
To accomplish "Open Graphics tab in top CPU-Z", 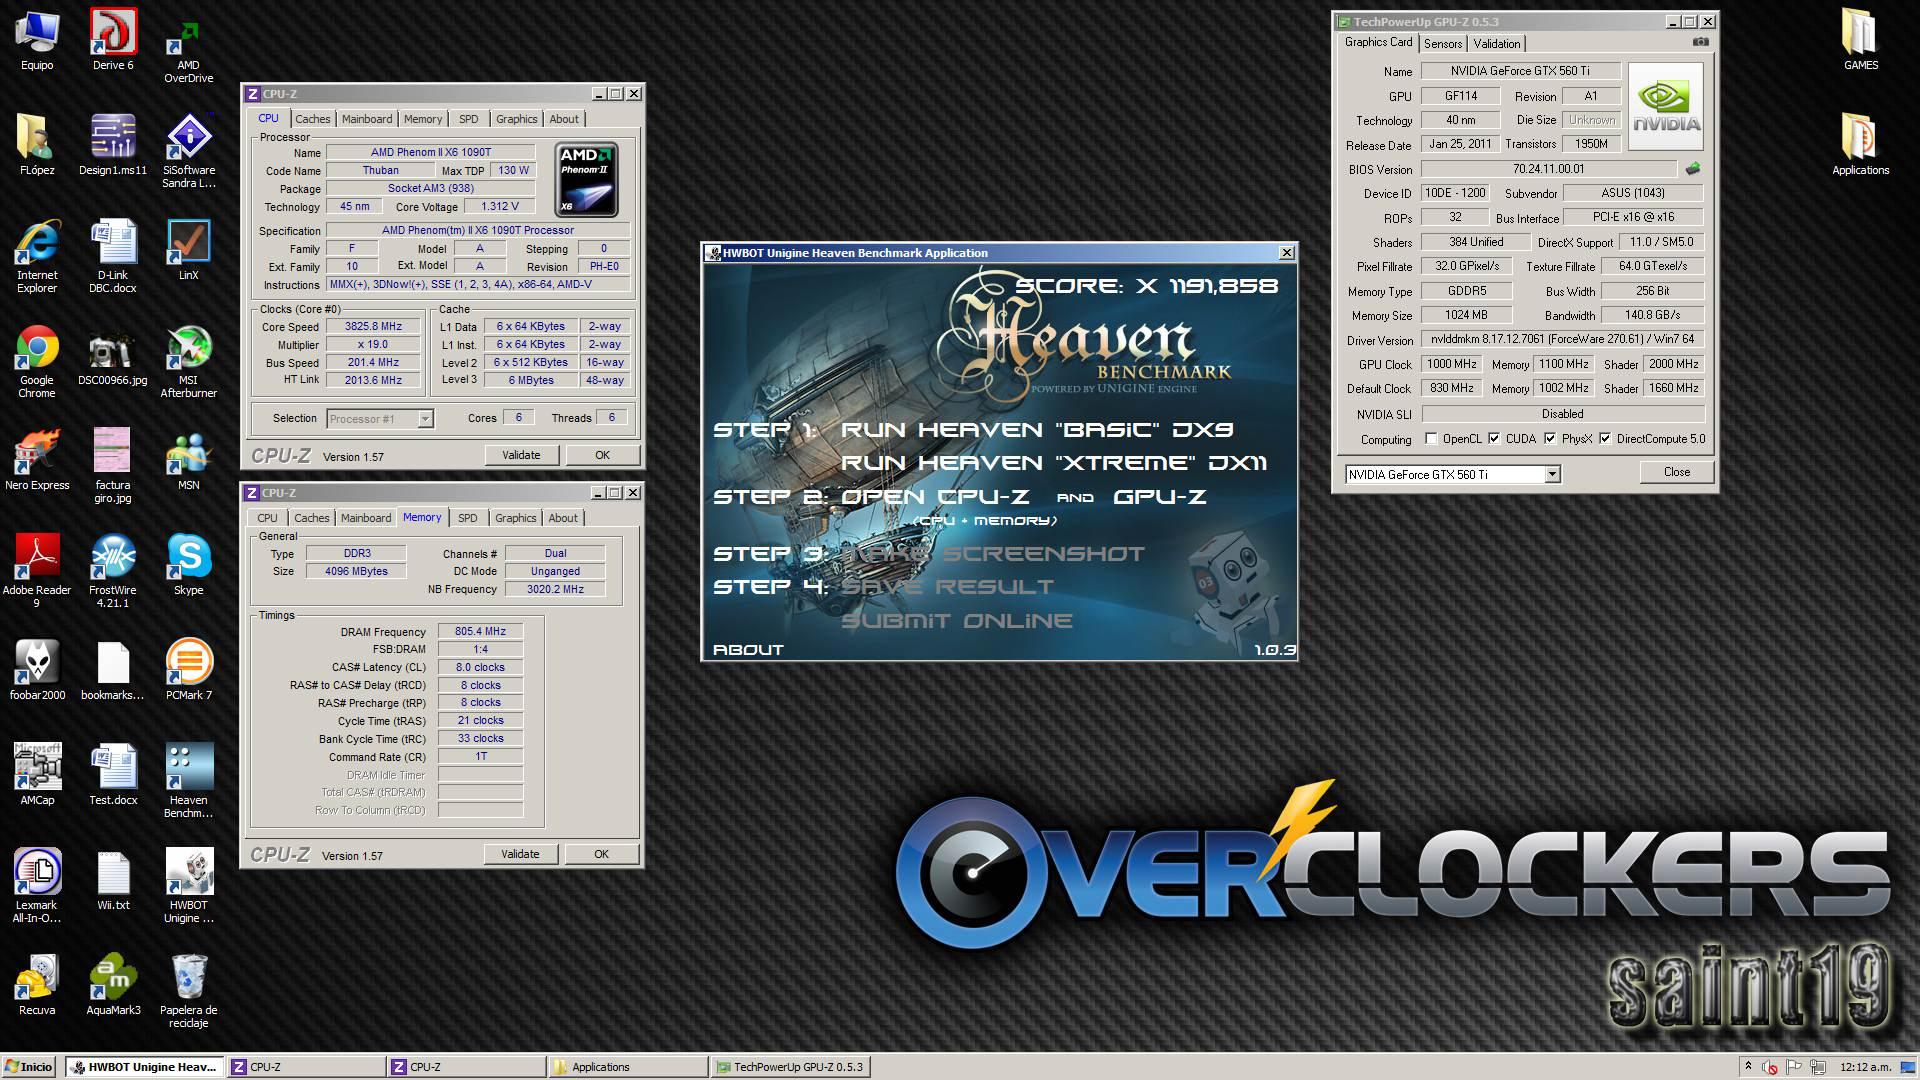I will coord(516,119).
